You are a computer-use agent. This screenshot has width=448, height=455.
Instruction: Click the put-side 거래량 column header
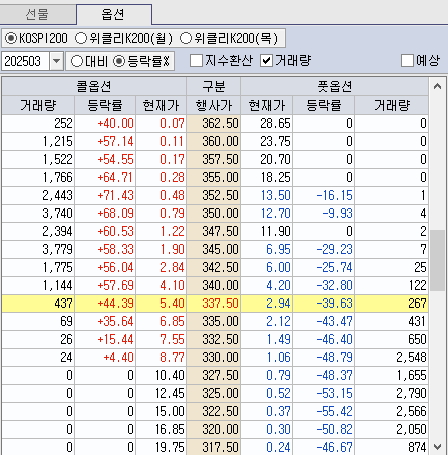pos(392,105)
